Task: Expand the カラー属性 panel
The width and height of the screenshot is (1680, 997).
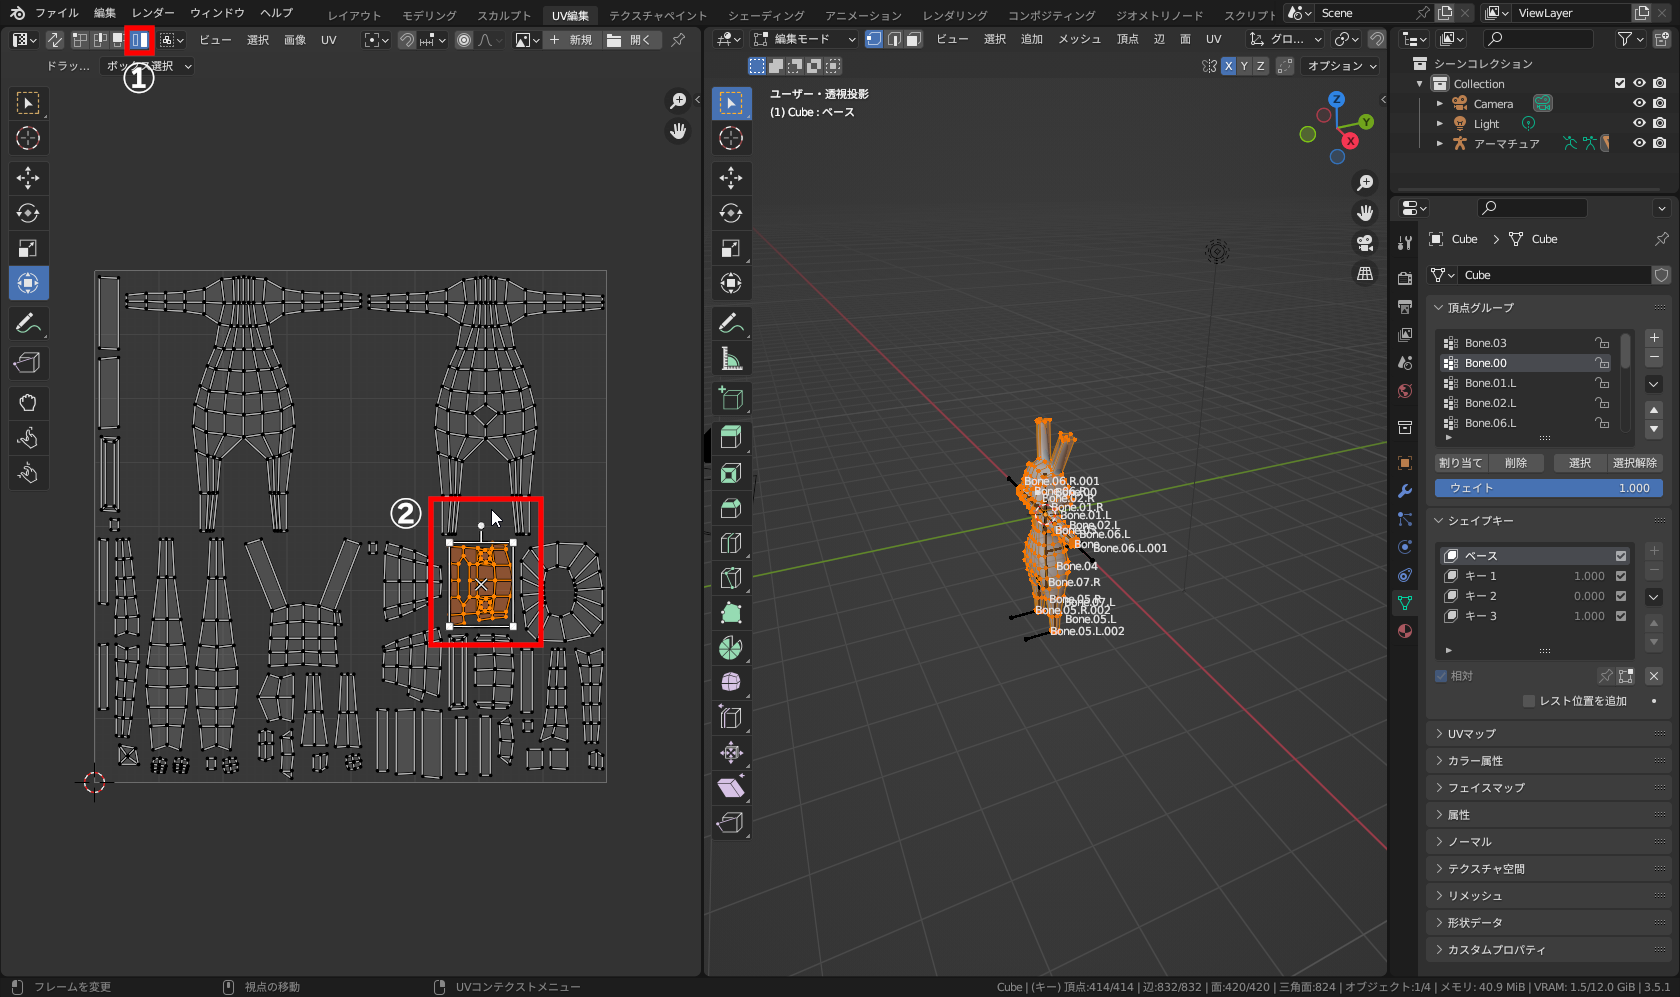Action: 1549,761
